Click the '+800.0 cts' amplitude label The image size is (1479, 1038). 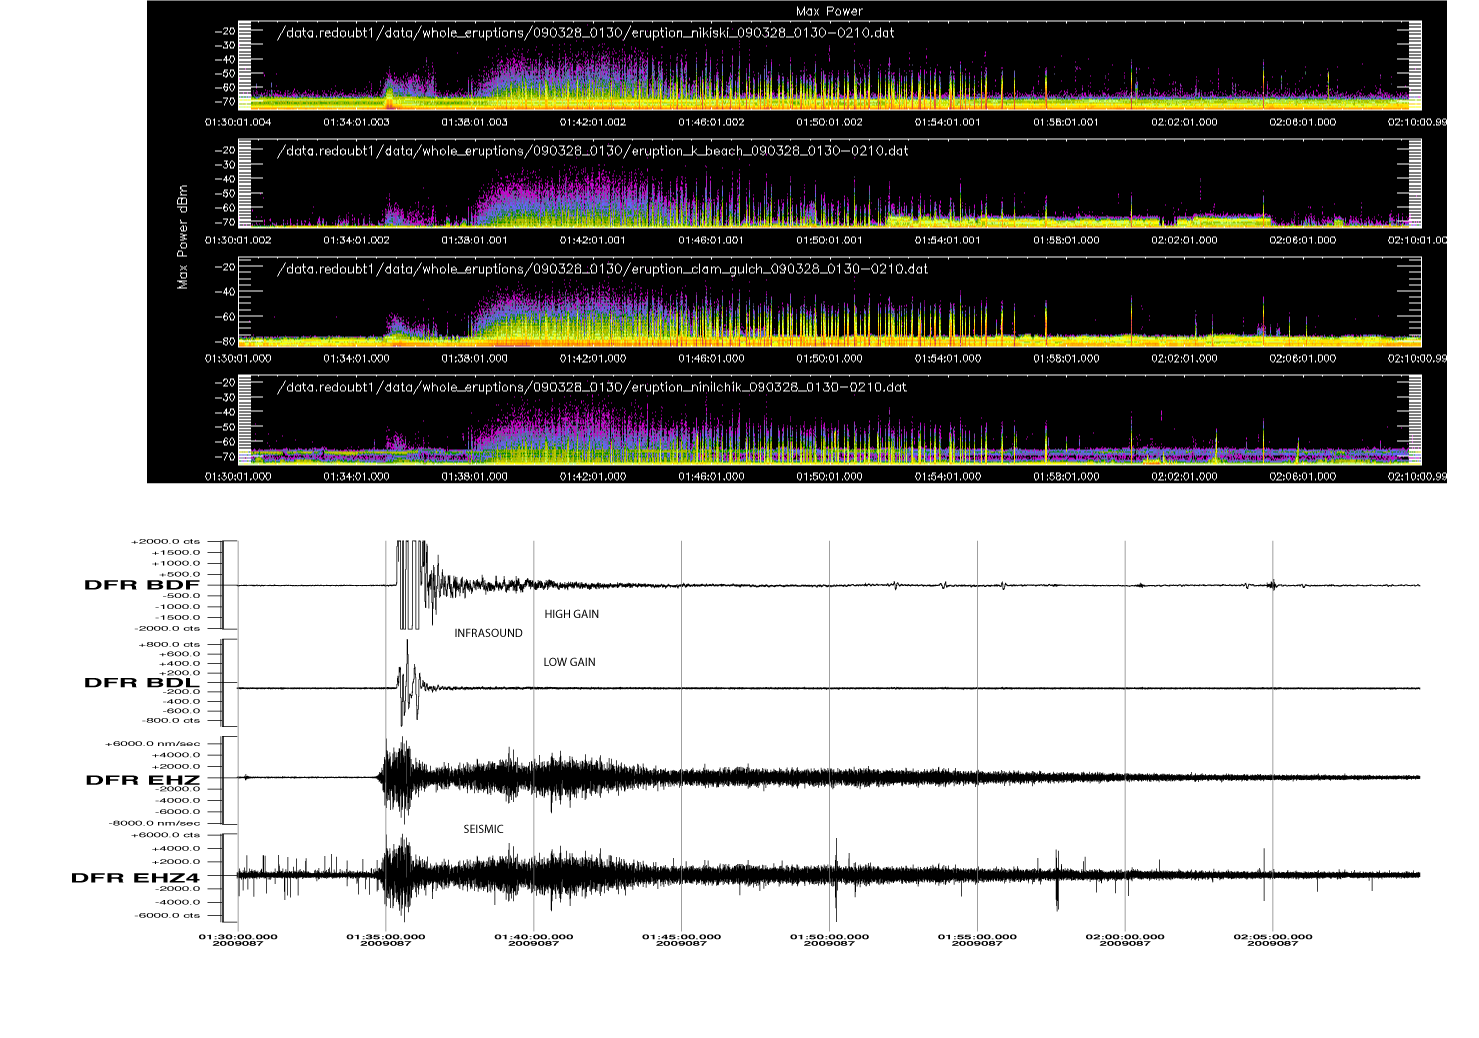[170, 645]
